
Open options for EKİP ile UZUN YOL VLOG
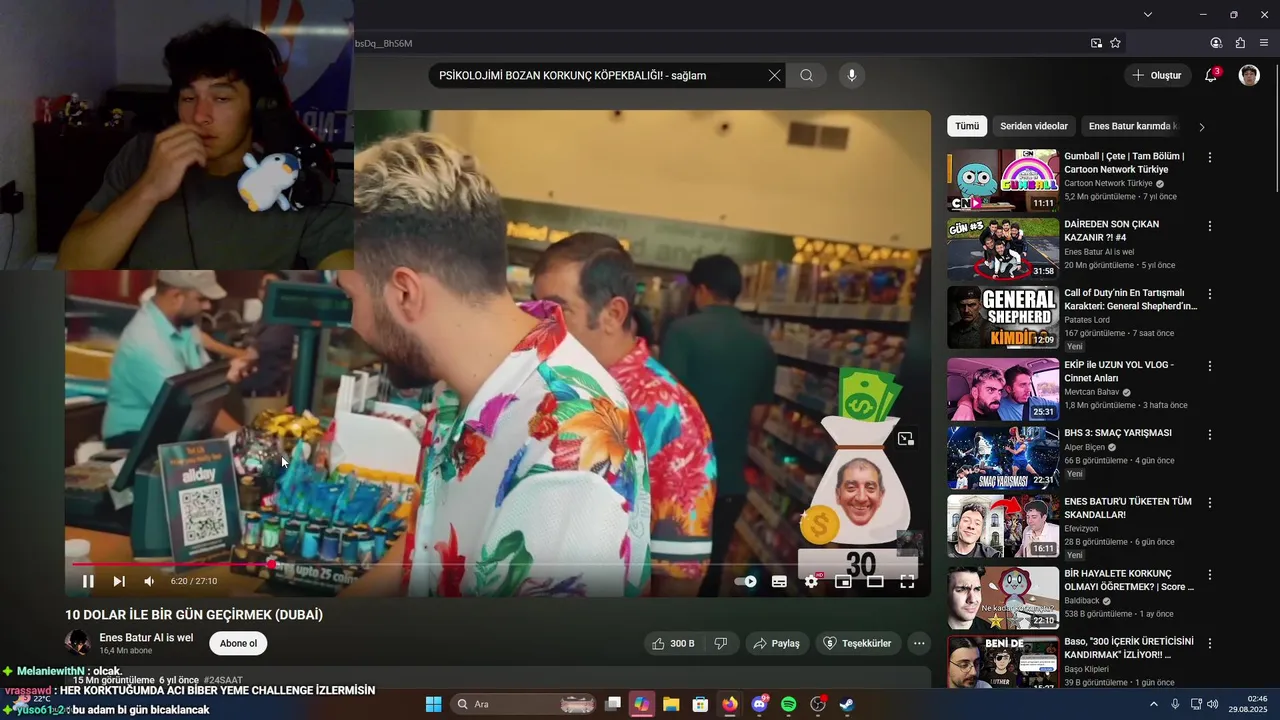click(1210, 366)
